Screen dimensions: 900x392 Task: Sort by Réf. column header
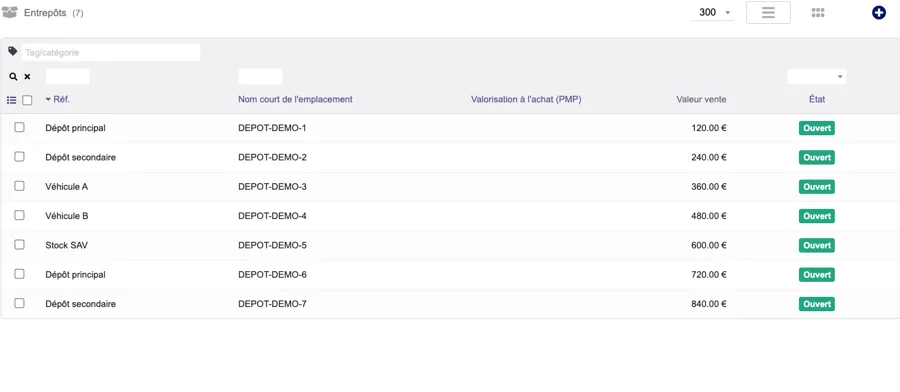[x=61, y=99]
